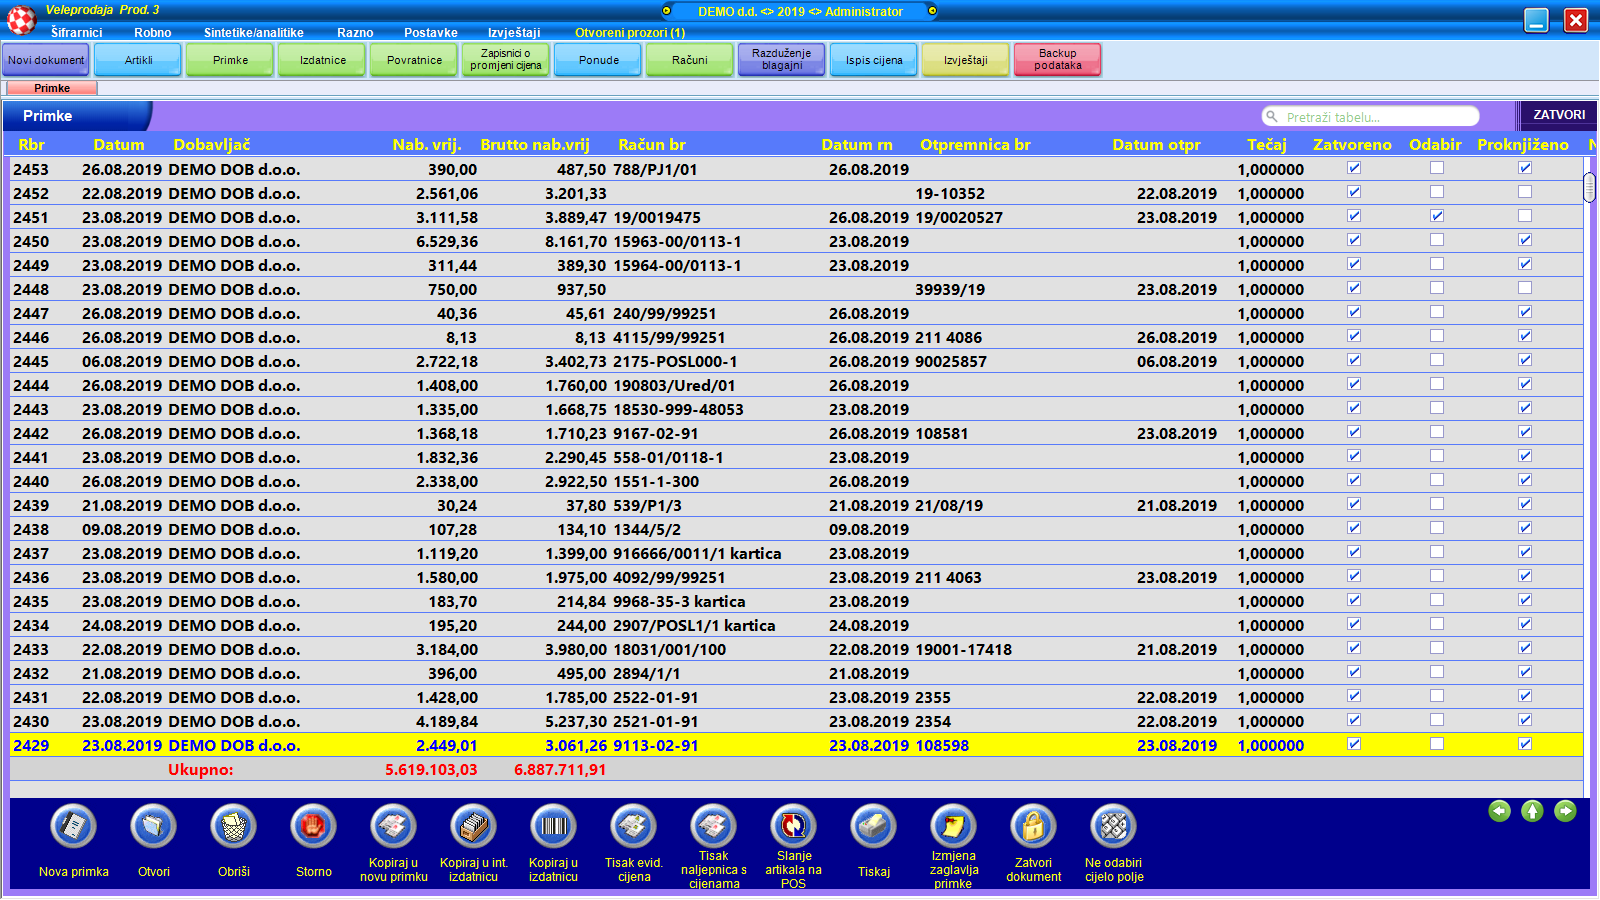
Task: Open the Šifrarnici menu
Action: coord(76,33)
